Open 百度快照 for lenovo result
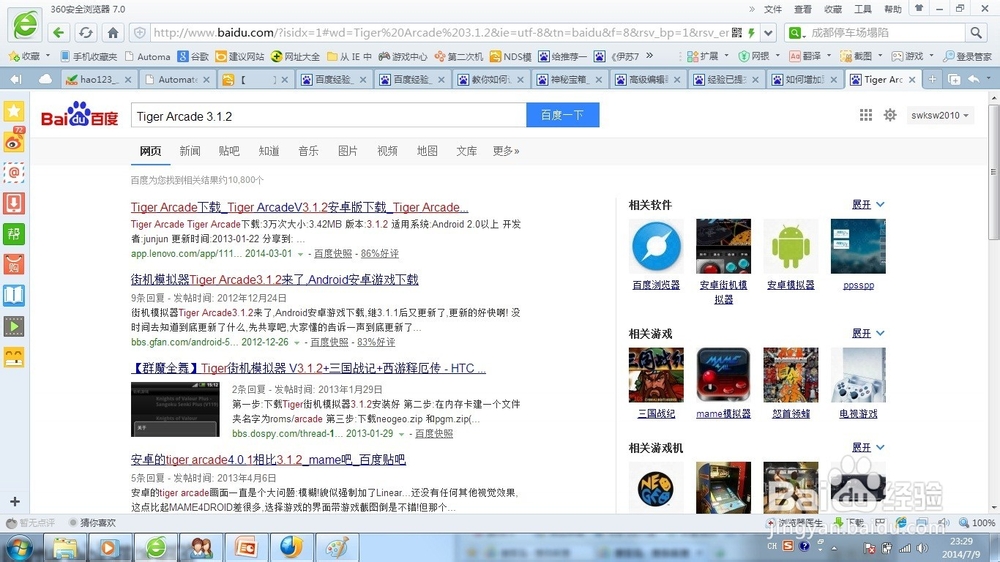1000x562 pixels. point(333,254)
